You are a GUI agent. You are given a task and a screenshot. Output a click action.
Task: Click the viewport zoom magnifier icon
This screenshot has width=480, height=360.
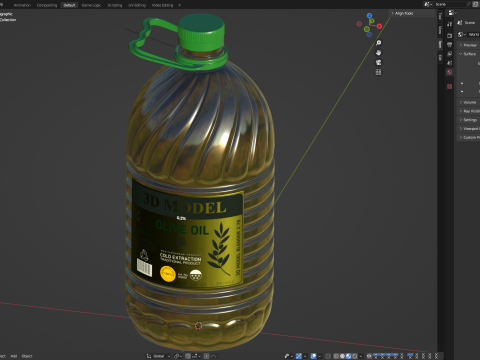tap(378, 43)
